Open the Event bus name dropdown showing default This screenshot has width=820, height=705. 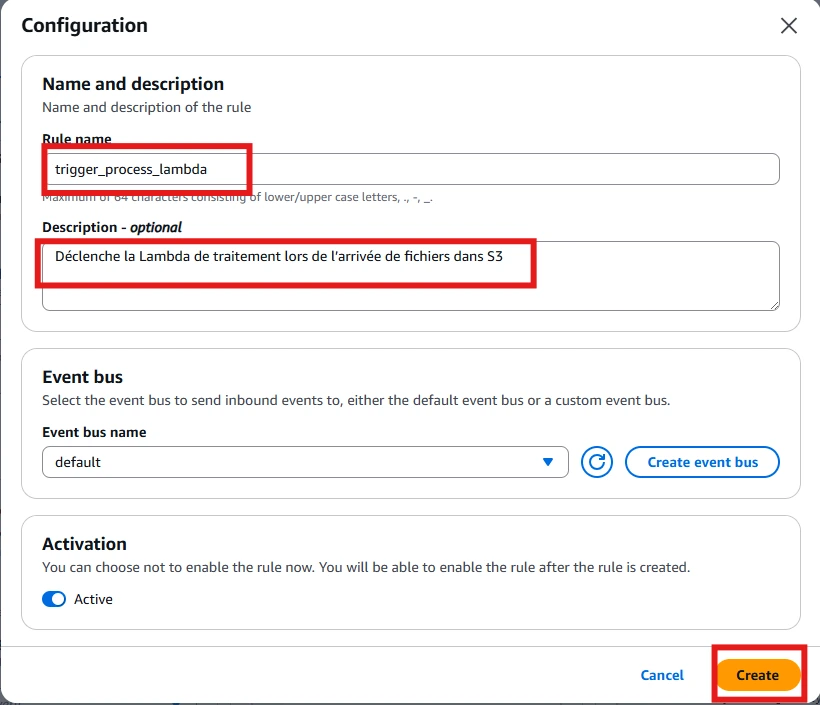pyautogui.click(x=300, y=462)
